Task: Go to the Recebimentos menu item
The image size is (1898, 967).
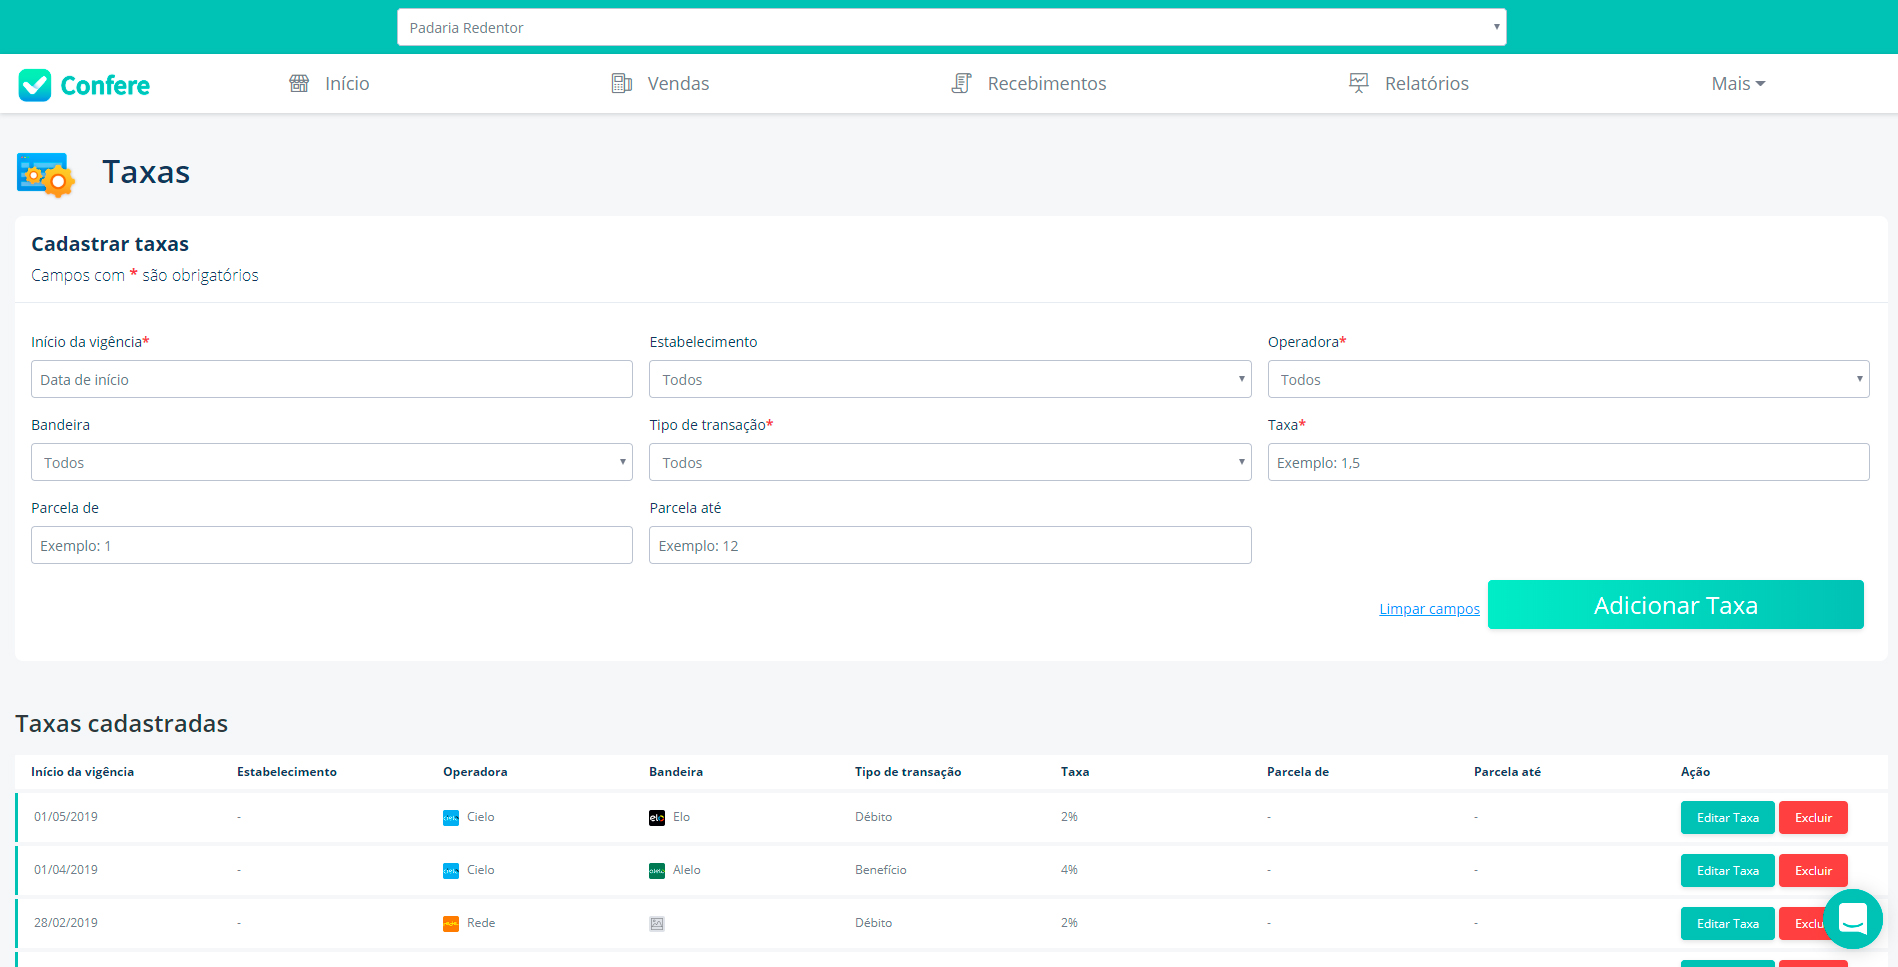Action: (1046, 84)
